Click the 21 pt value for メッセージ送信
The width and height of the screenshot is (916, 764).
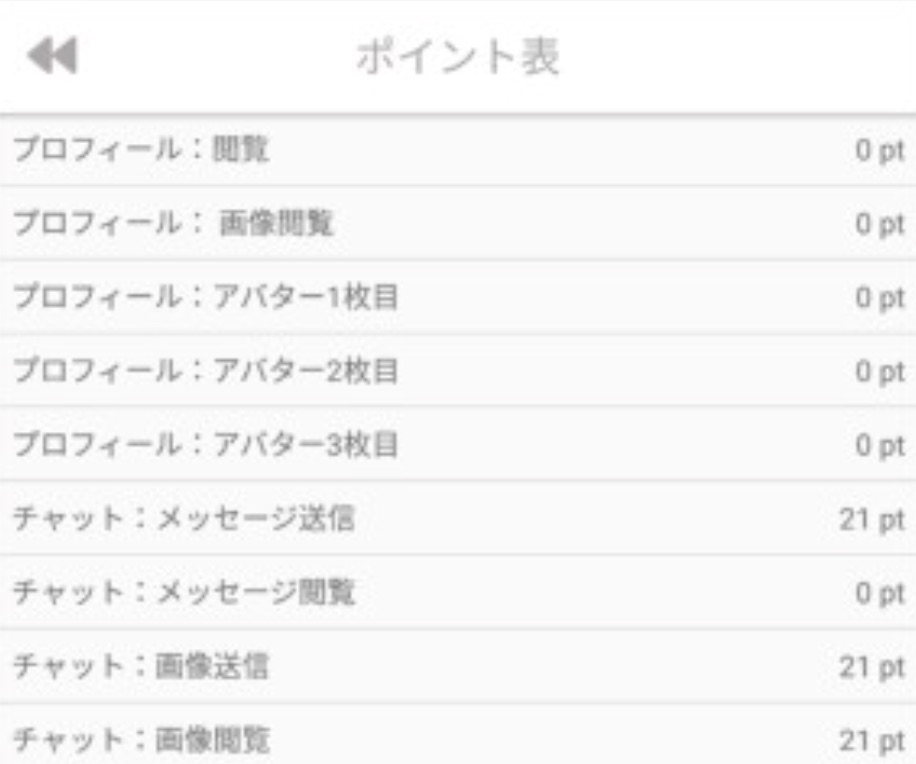871,520
